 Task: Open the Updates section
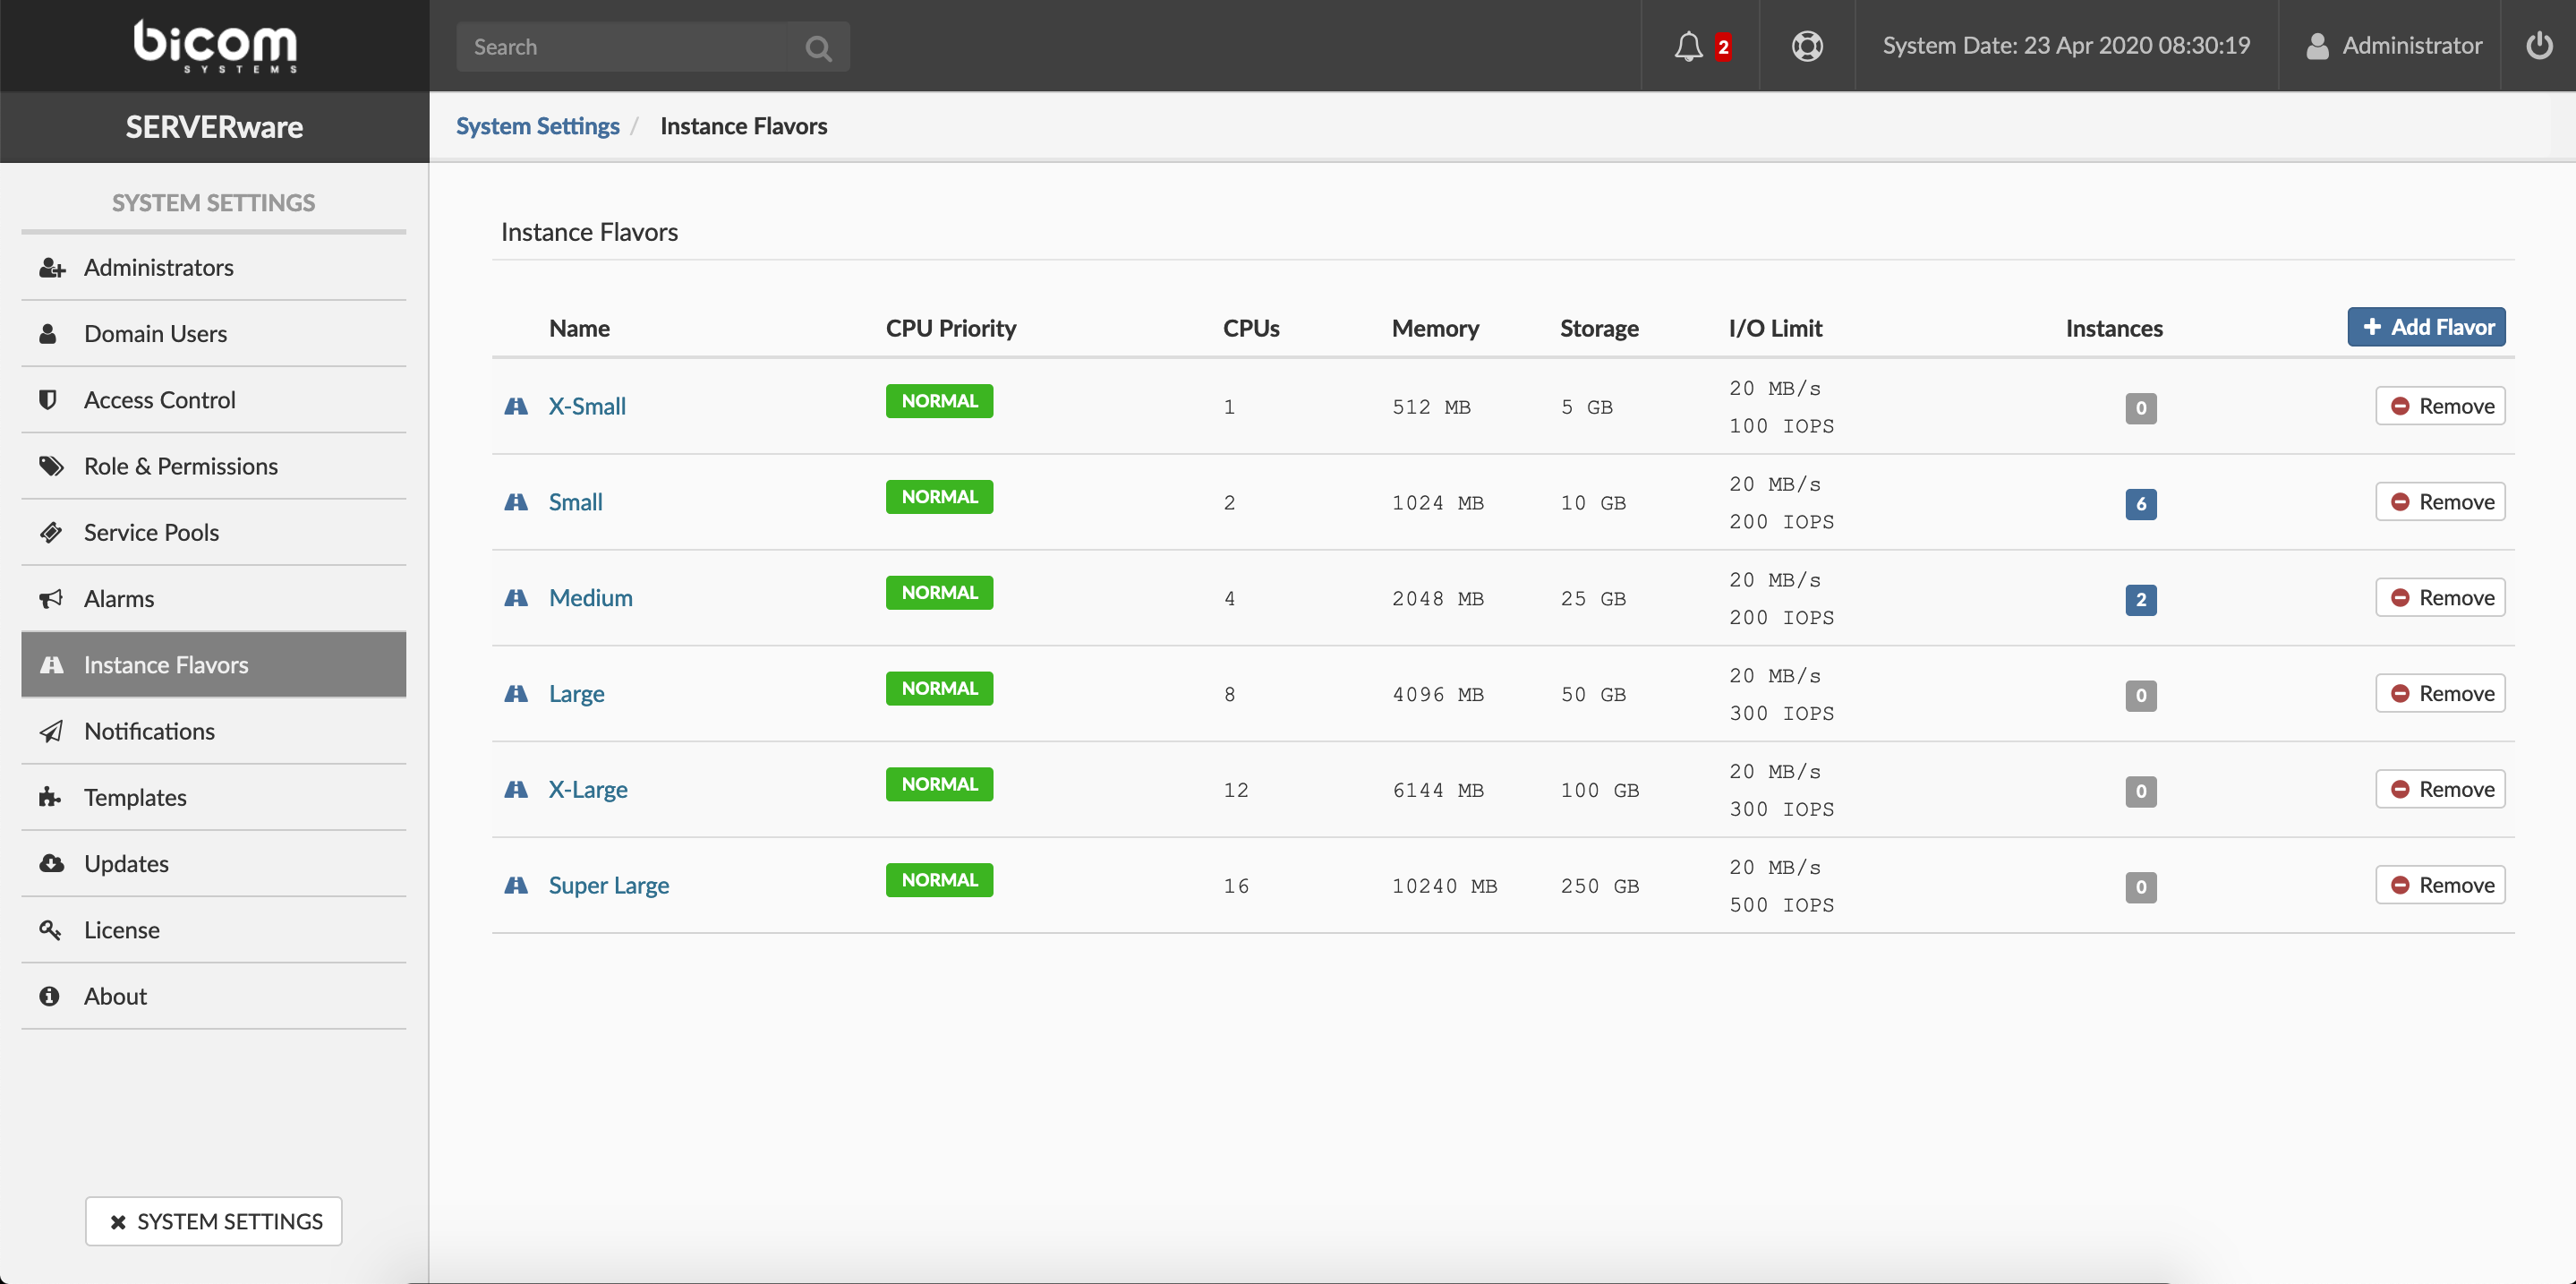tap(126, 863)
